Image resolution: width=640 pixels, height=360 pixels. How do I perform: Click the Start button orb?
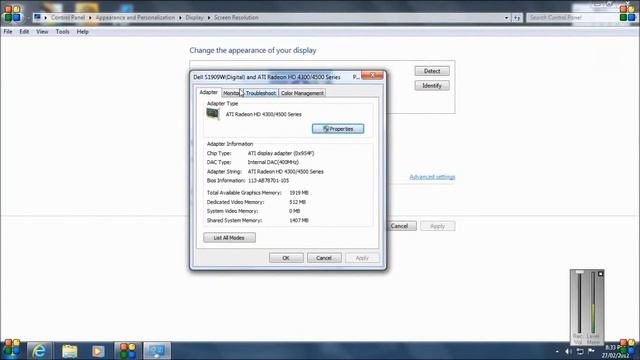click(11, 349)
